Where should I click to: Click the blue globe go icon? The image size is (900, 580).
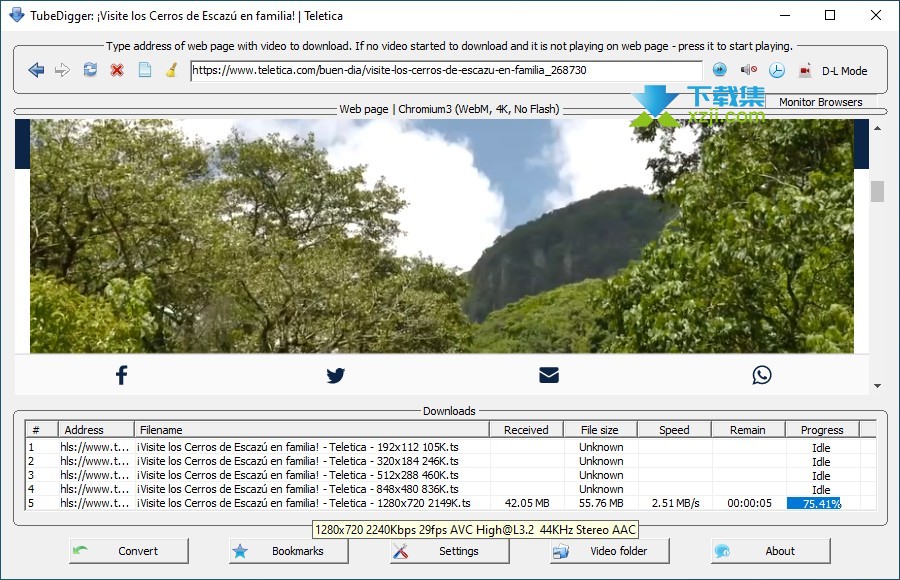(719, 70)
